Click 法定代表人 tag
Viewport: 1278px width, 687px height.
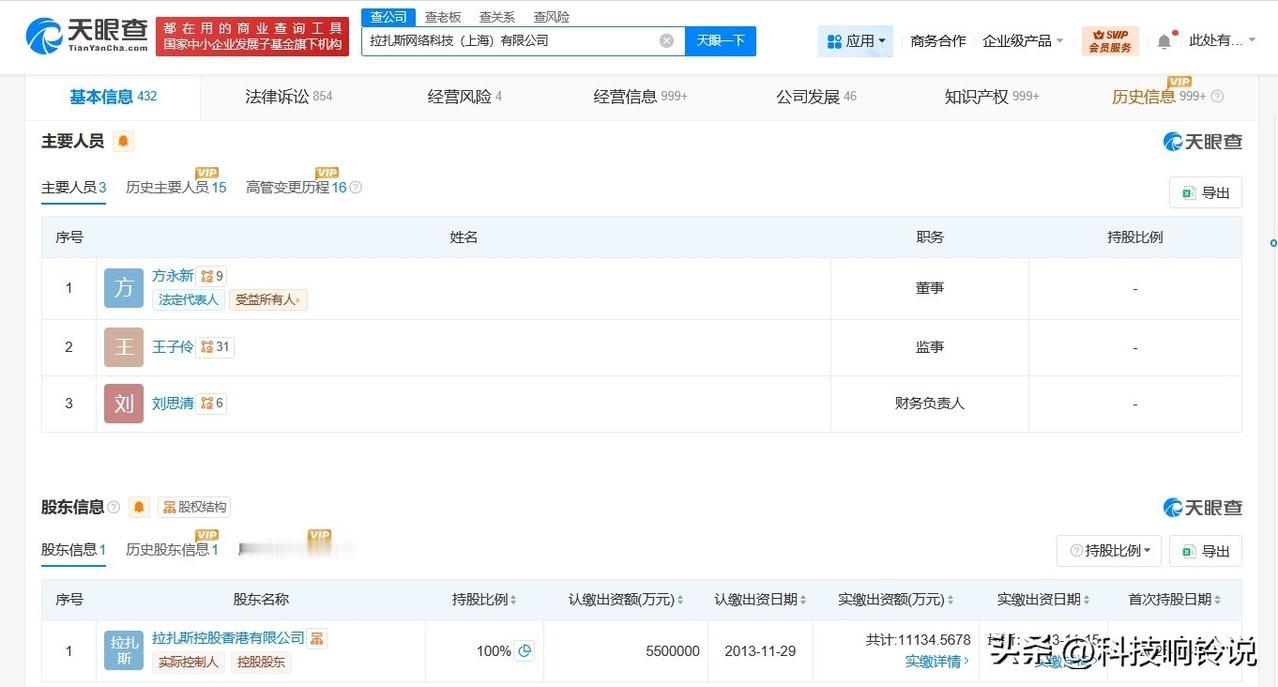(x=188, y=299)
